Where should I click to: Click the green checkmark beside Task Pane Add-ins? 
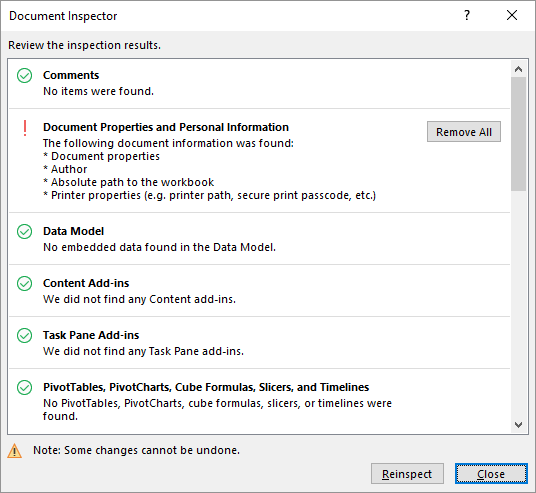(25, 335)
